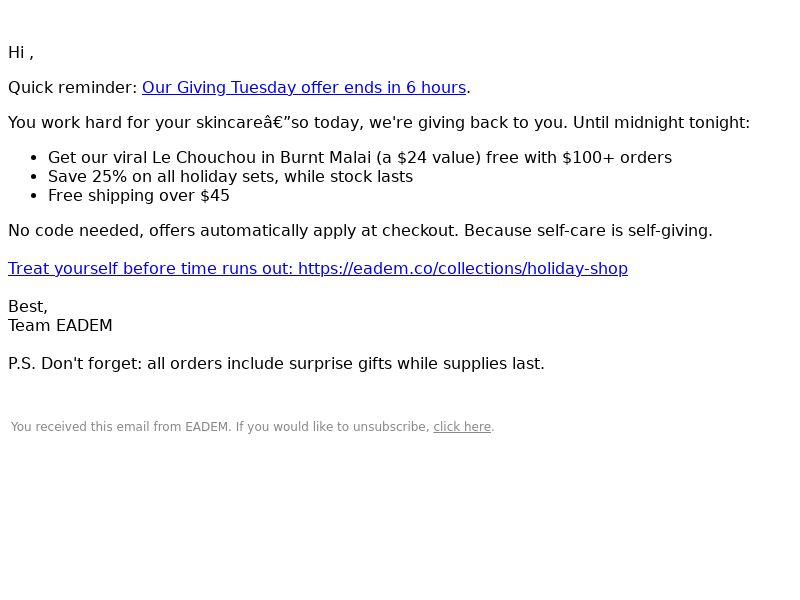Click the bullet dot before 'Get our viral'
Image resolution: width=800 pixels, height=600 pixels.
tap(34, 158)
